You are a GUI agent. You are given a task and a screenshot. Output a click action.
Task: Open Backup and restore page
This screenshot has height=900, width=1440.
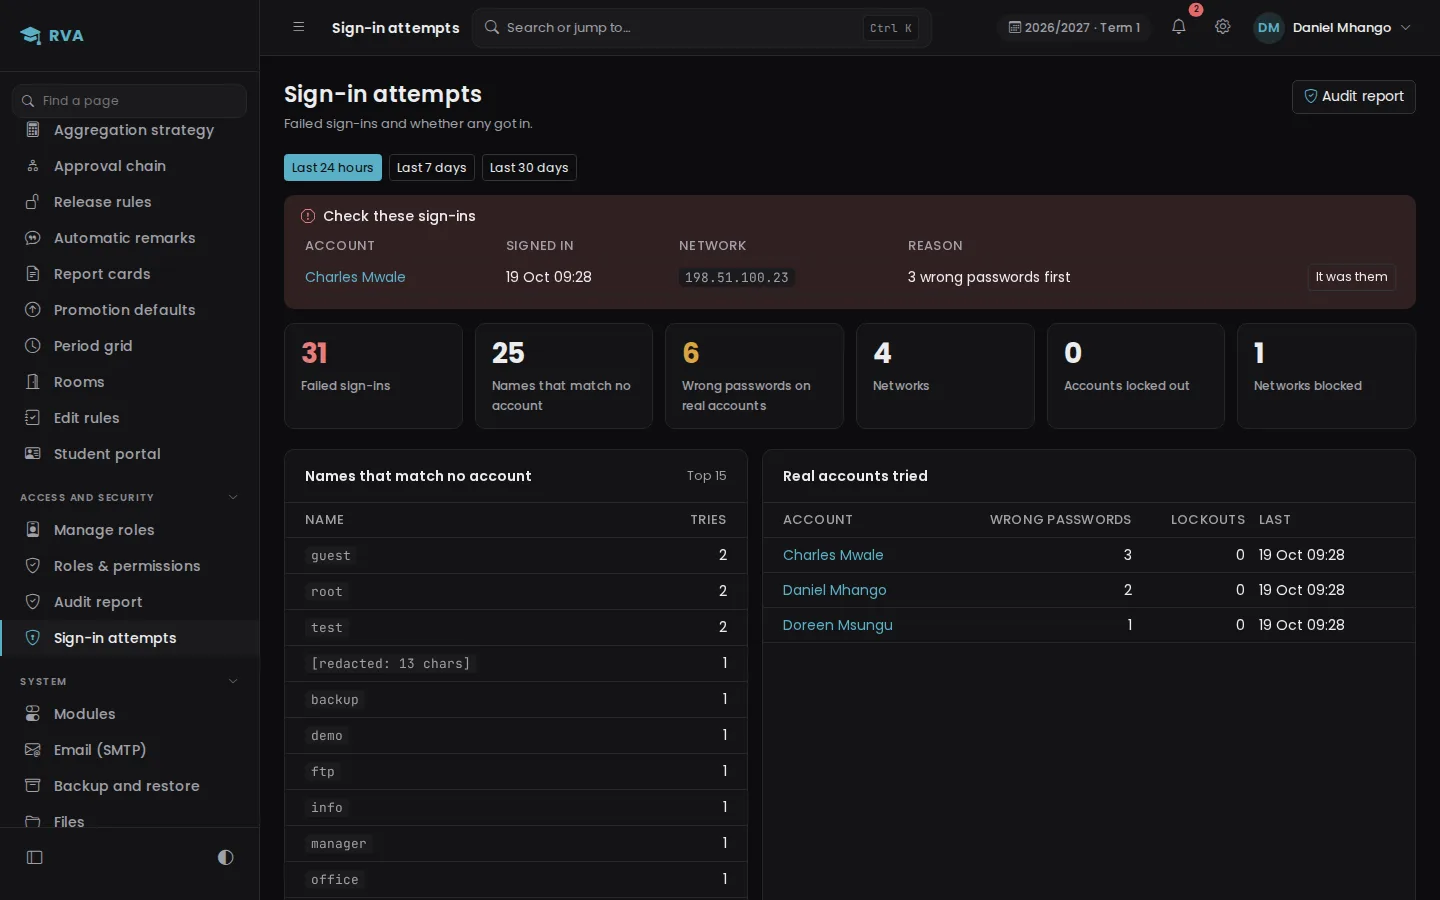pyautogui.click(x=130, y=786)
